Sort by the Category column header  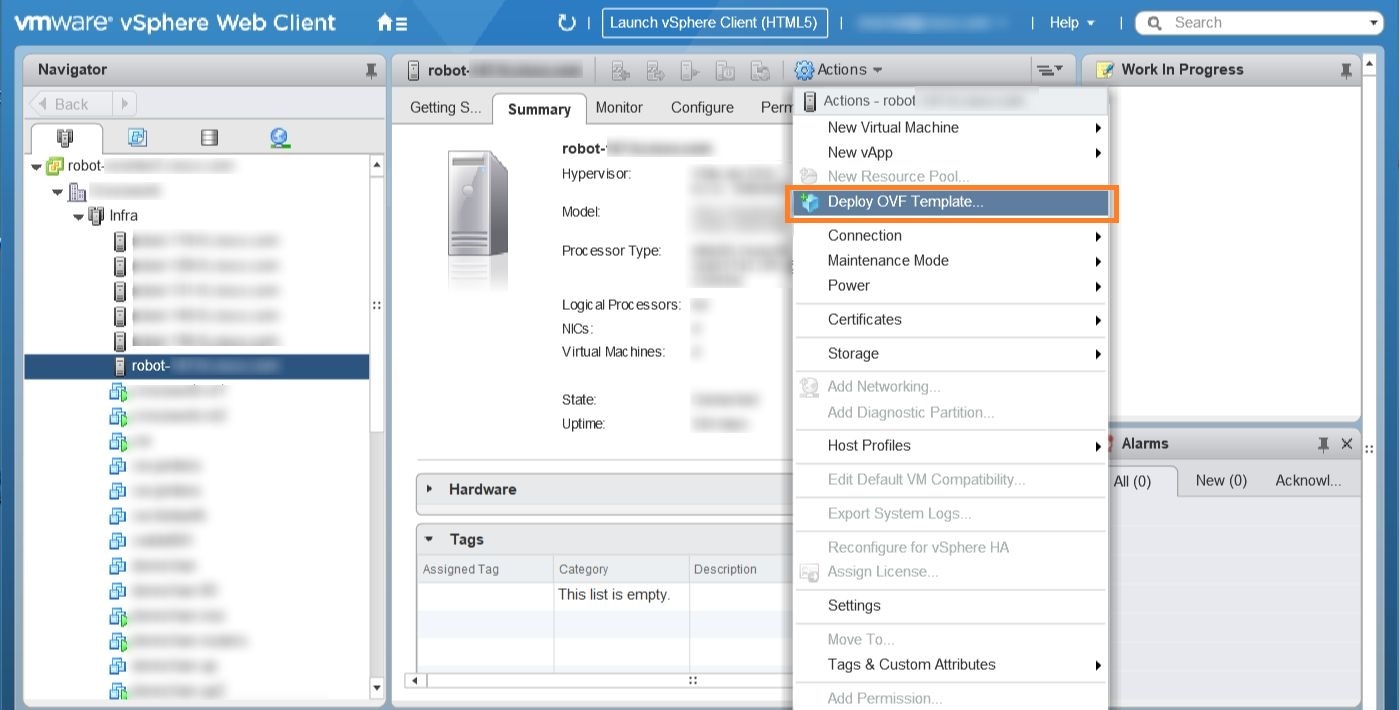pyautogui.click(x=621, y=569)
